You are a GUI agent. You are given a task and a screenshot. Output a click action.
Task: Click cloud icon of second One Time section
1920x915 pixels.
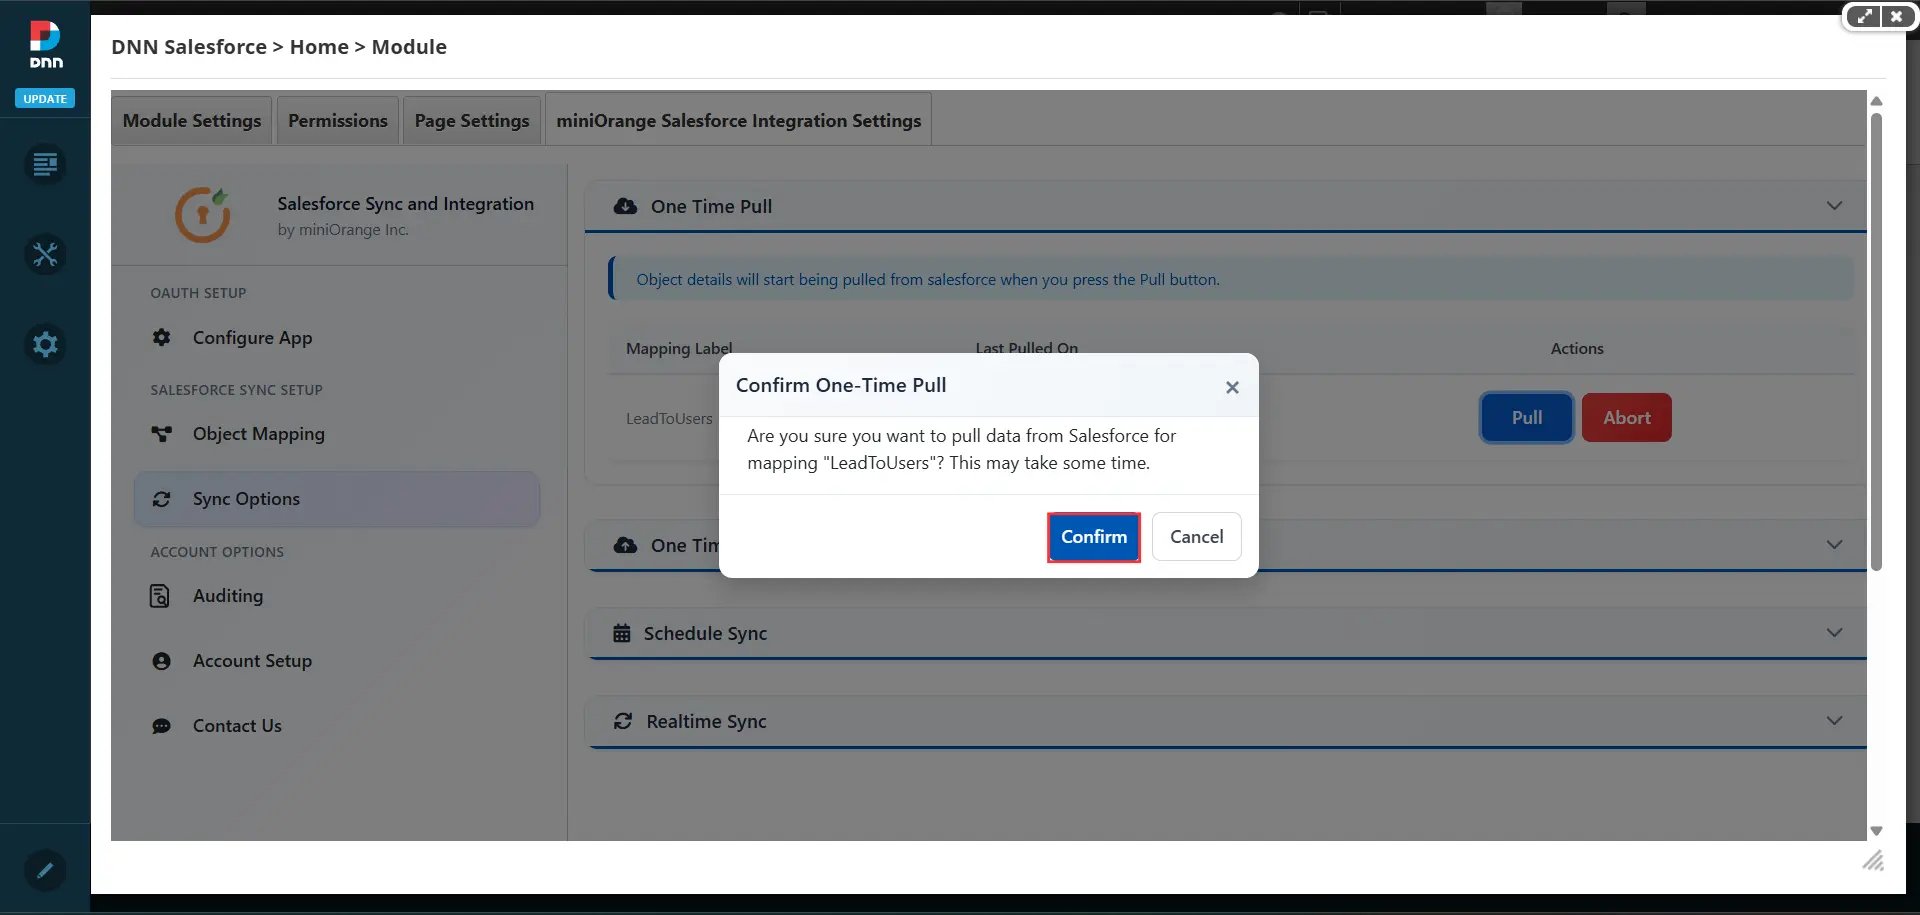pos(626,545)
